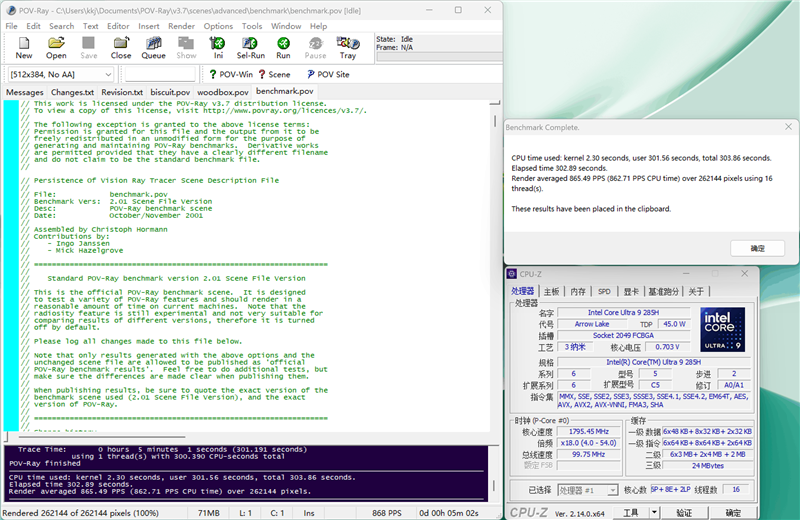Open the Window menu

[x=286, y=26]
